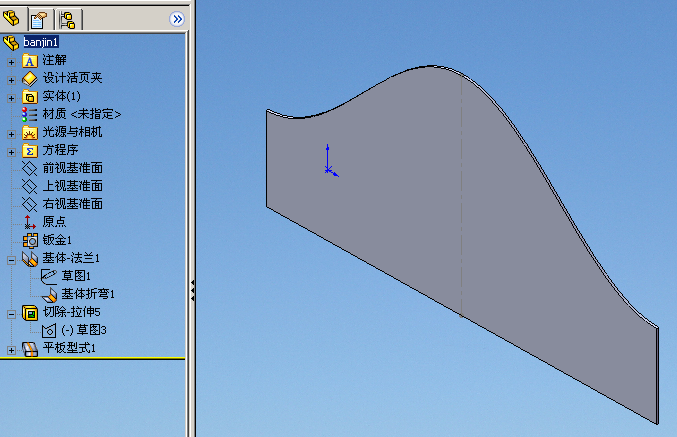Click the 光源与相机 lights folder icon

(x=30, y=133)
